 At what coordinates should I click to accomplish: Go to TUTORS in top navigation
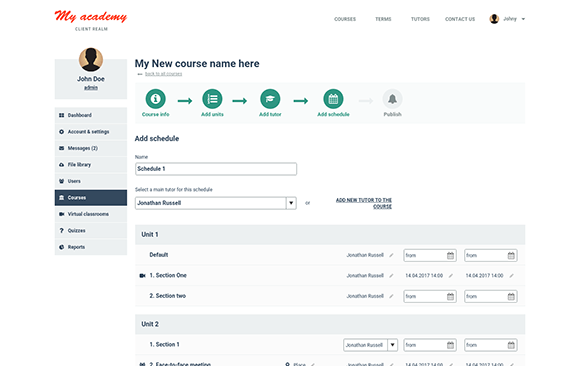point(420,19)
